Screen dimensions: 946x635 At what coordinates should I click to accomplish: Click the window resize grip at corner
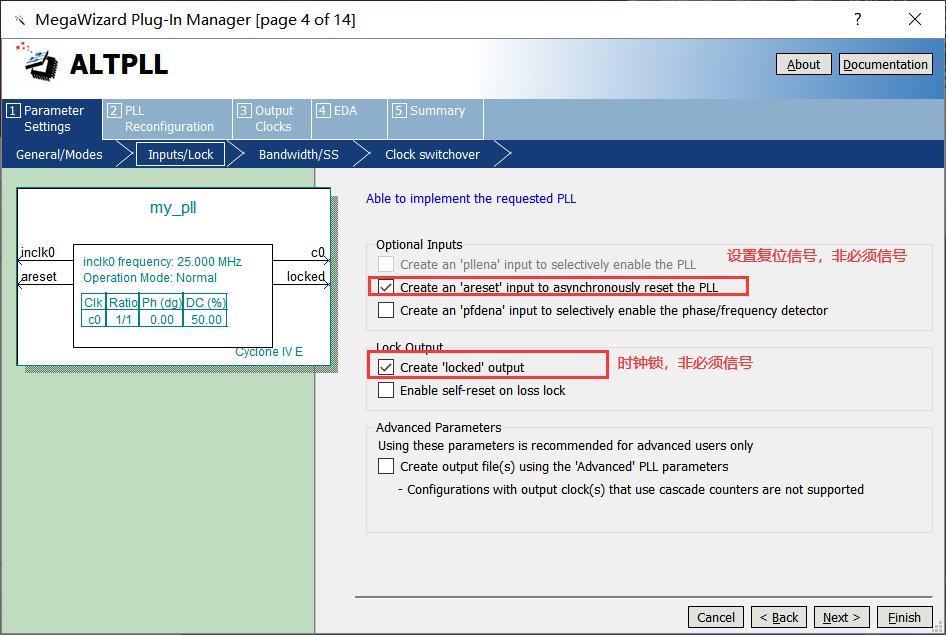click(938, 627)
